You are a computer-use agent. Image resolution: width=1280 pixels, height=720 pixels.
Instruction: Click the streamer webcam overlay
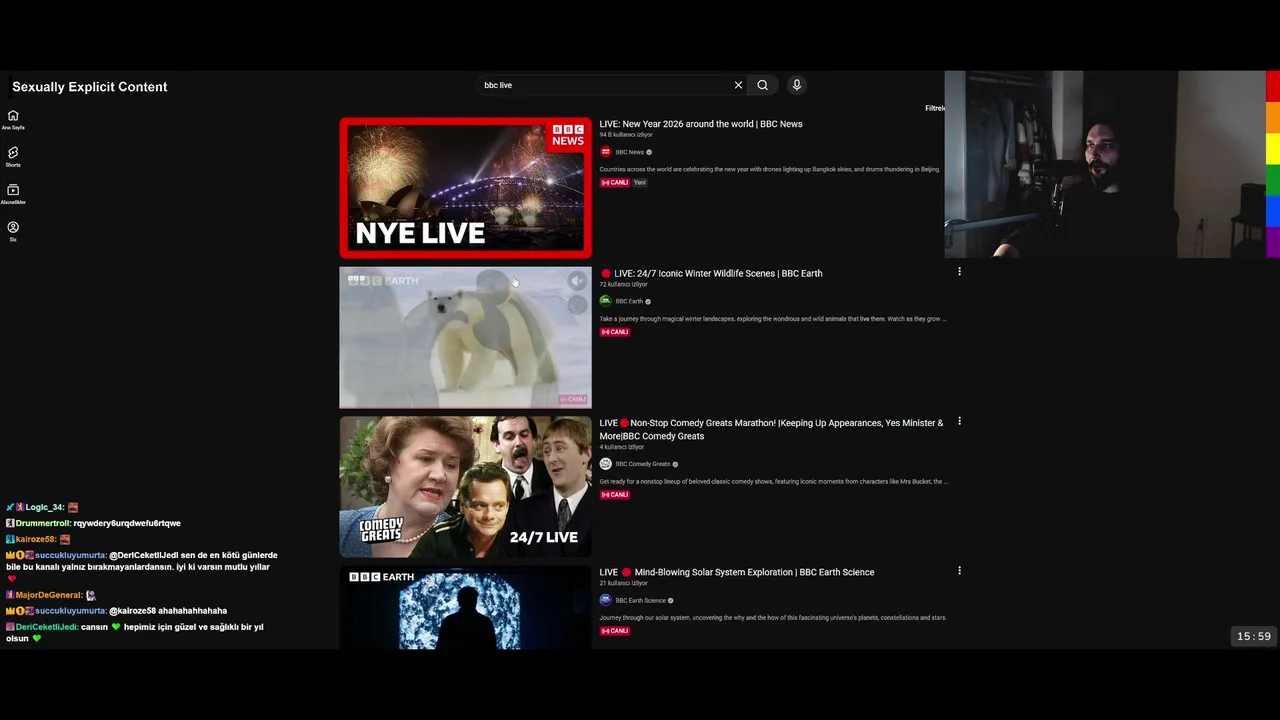click(1105, 164)
